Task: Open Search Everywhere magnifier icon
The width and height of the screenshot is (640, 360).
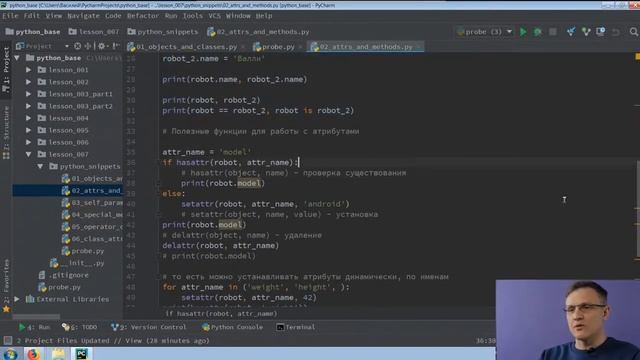Action: coord(633,32)
